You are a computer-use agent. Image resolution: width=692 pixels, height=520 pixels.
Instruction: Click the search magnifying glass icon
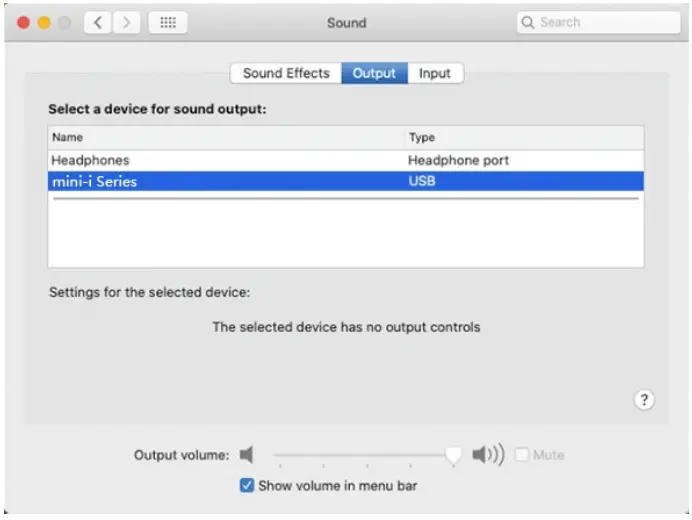pyautogui.click(x=528, y=23)
